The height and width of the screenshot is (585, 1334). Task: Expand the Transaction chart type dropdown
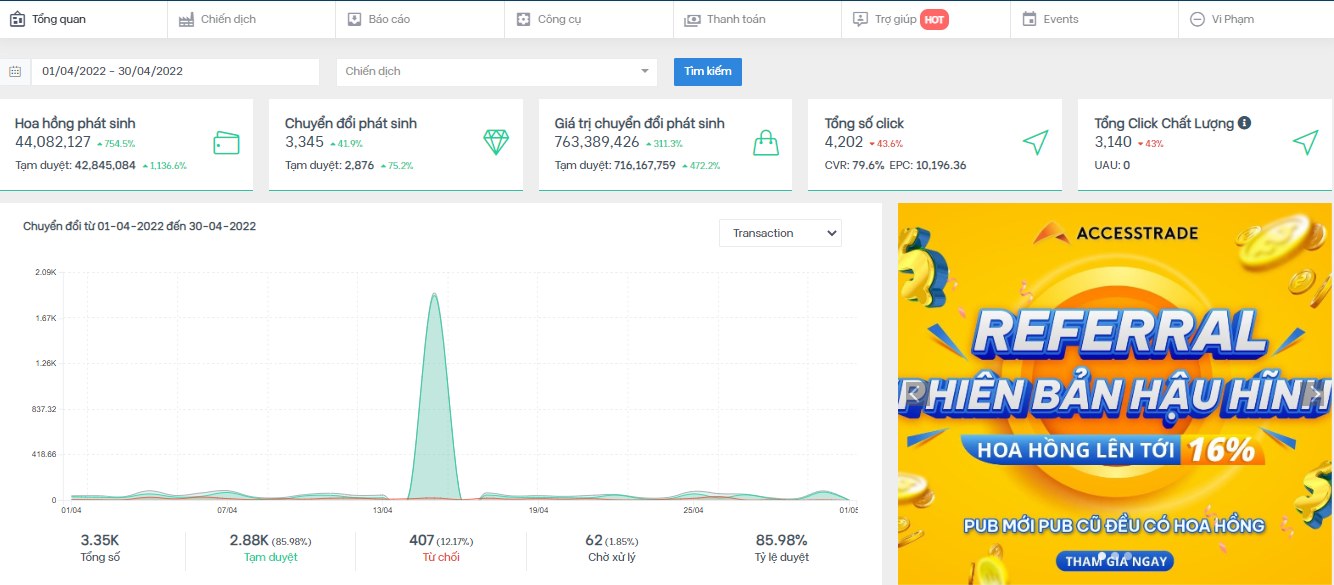780,233
